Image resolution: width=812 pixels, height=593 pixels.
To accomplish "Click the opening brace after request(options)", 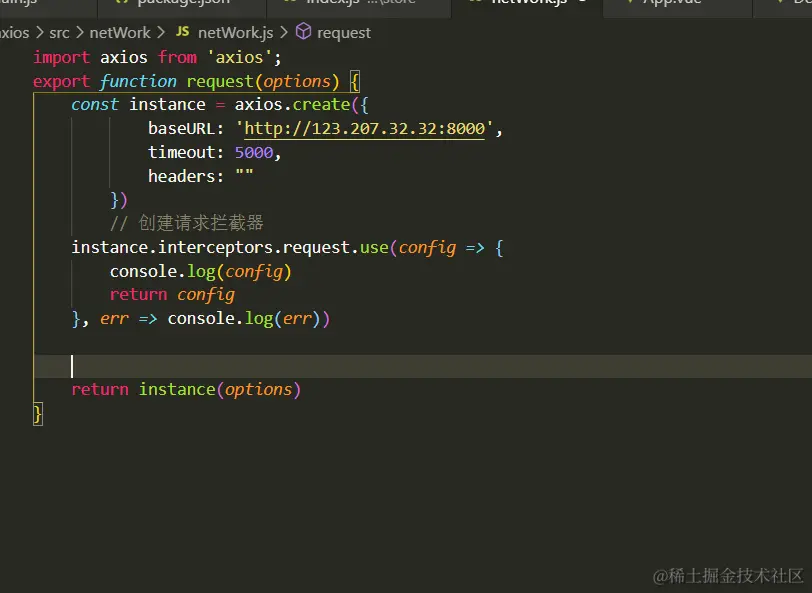I will (x=355, y=81).
